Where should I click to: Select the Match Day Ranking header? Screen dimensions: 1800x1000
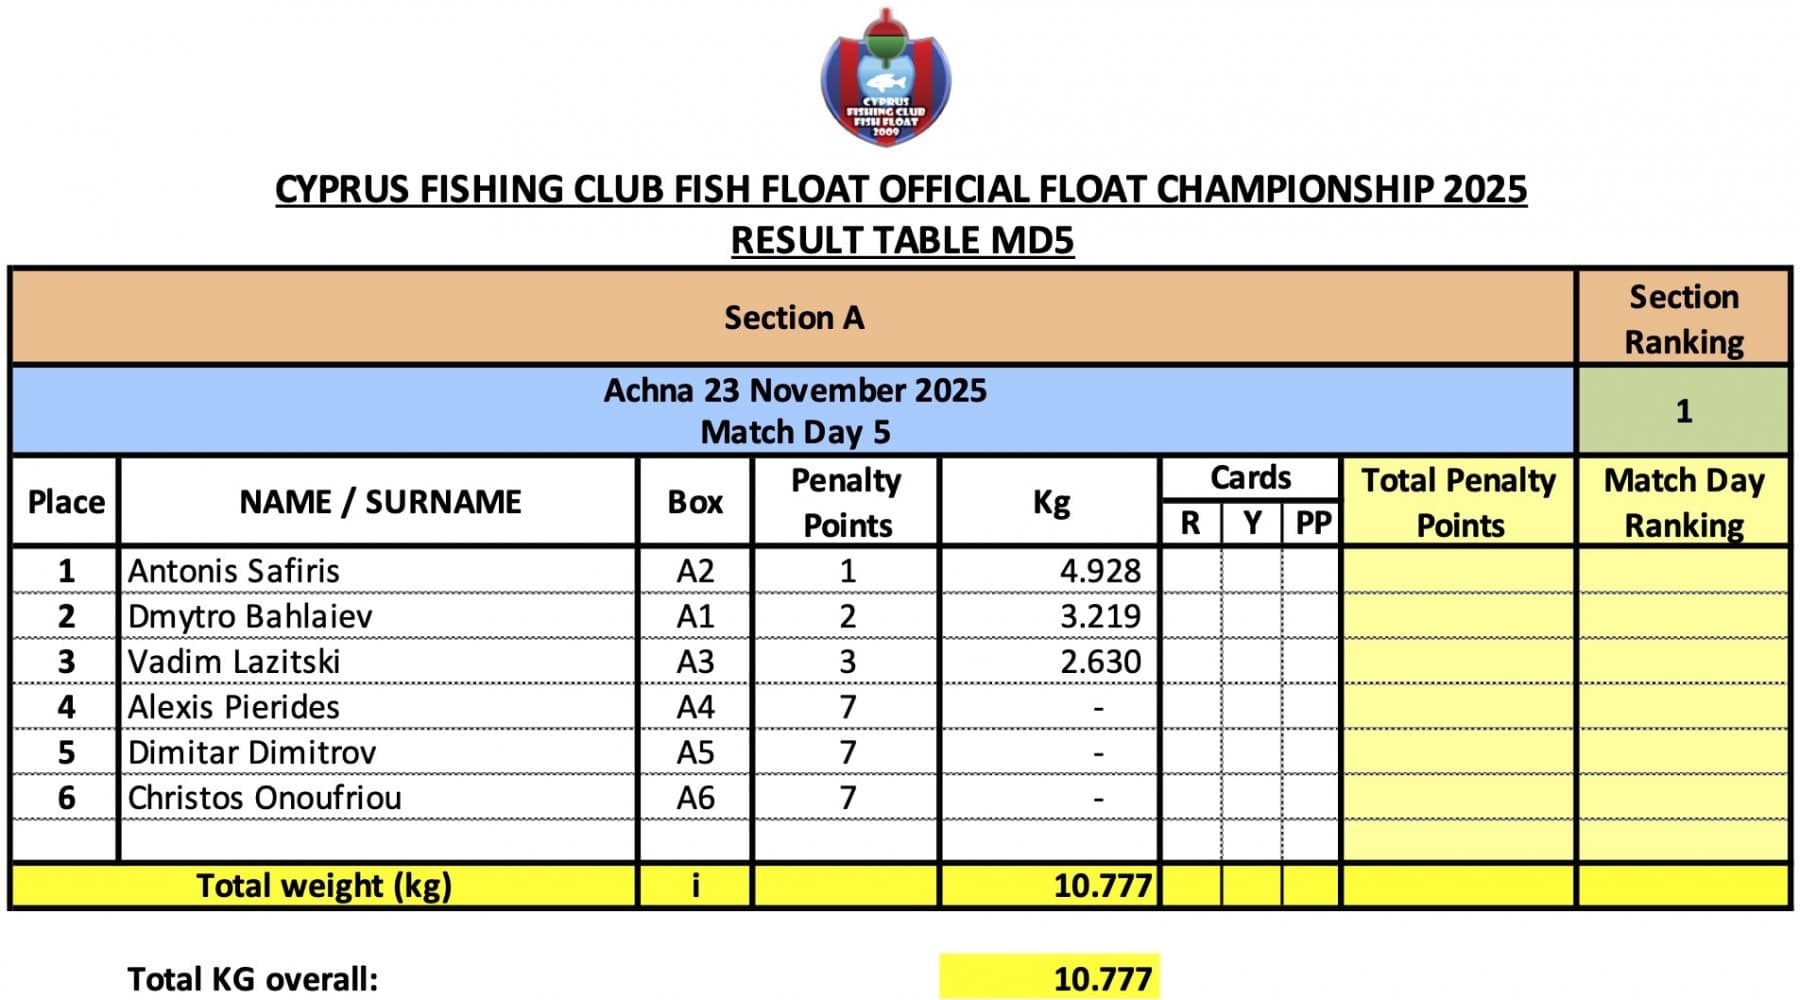click(1683, 501)
